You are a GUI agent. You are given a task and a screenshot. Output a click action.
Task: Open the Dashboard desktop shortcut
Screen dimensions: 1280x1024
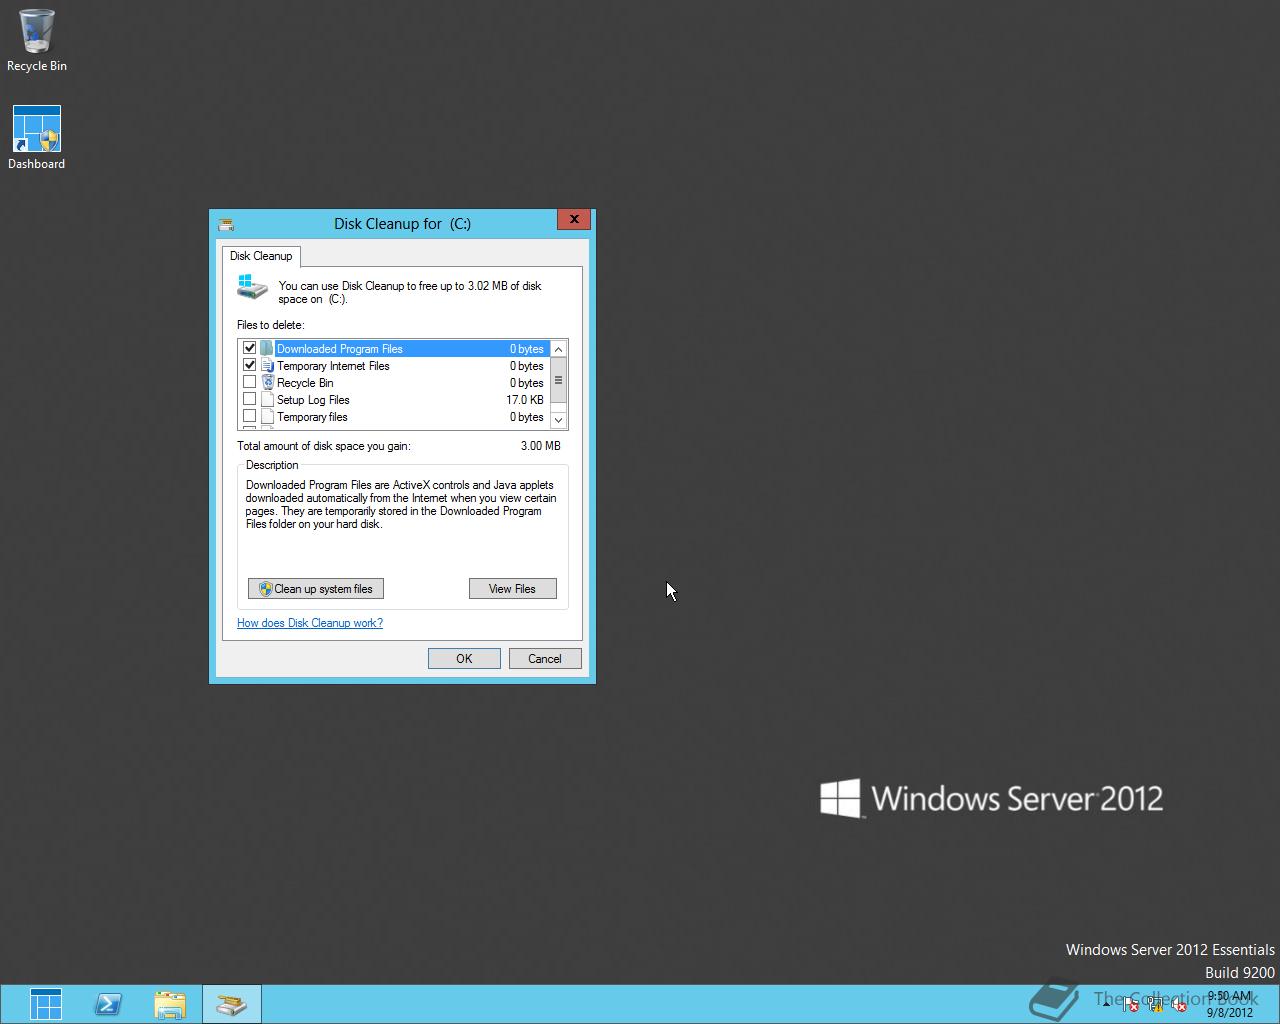[37, 138]
